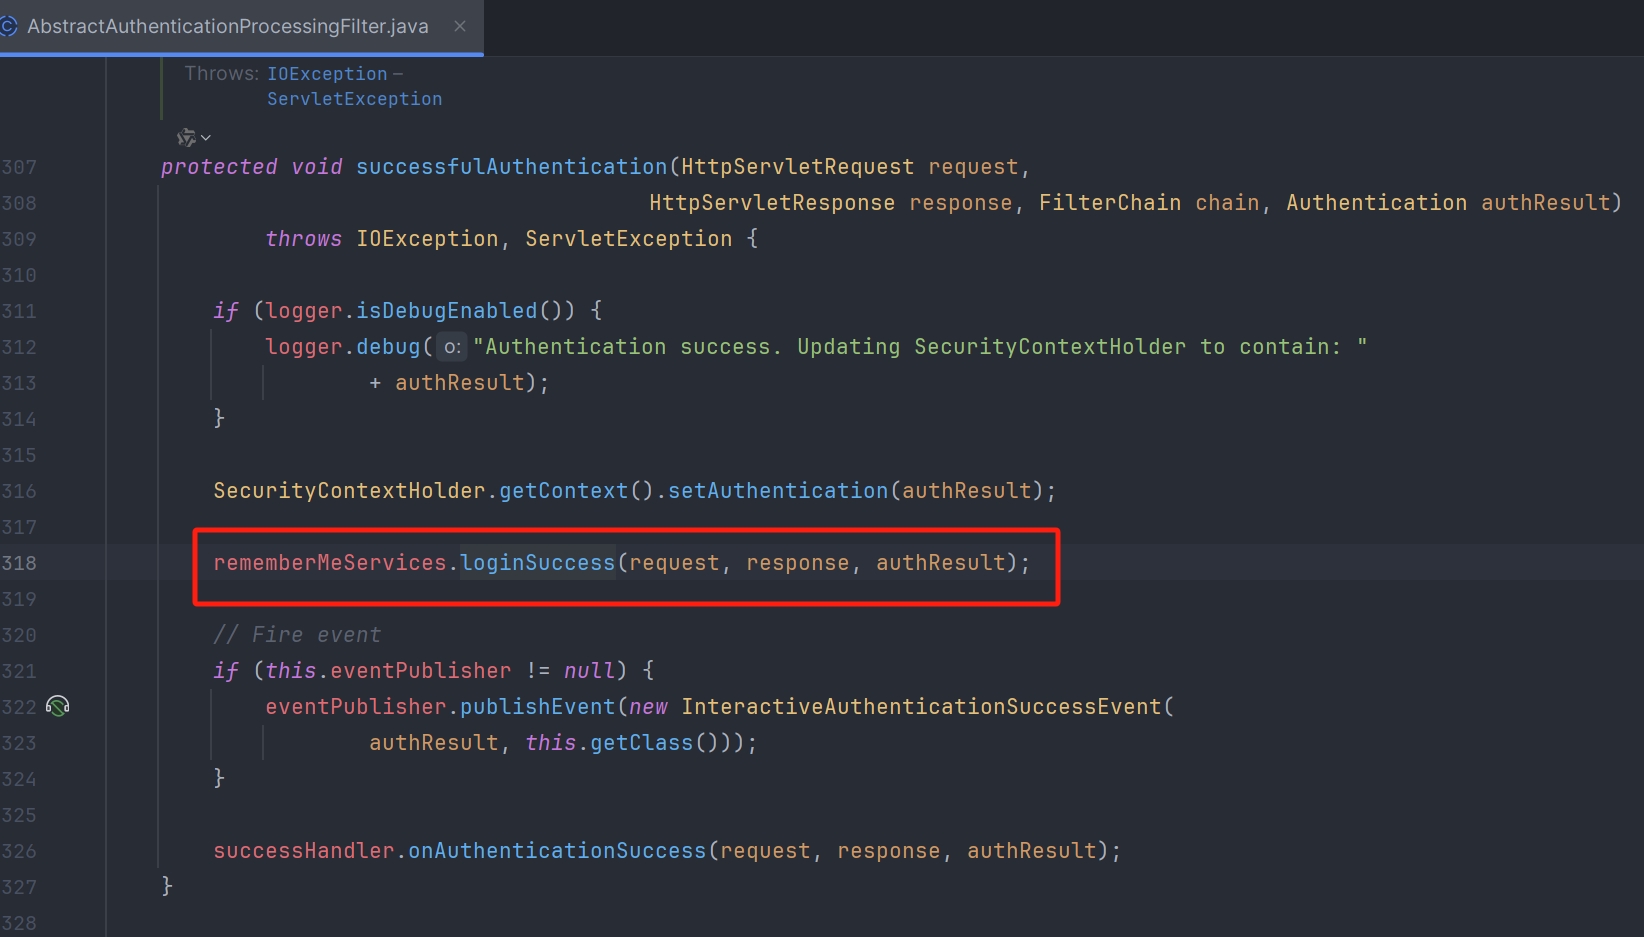Place the cursor on the loginSuccess method call
The height and width of the screenshot is (937, 1644).
(x=537, y=563)
